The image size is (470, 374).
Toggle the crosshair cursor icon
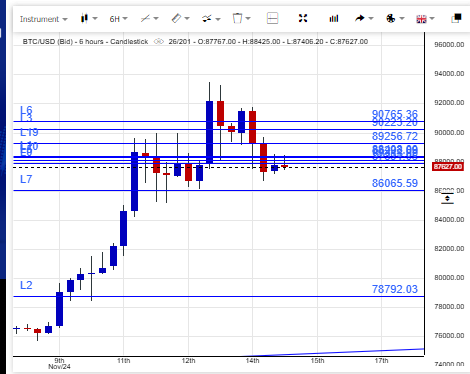(272, 18)
